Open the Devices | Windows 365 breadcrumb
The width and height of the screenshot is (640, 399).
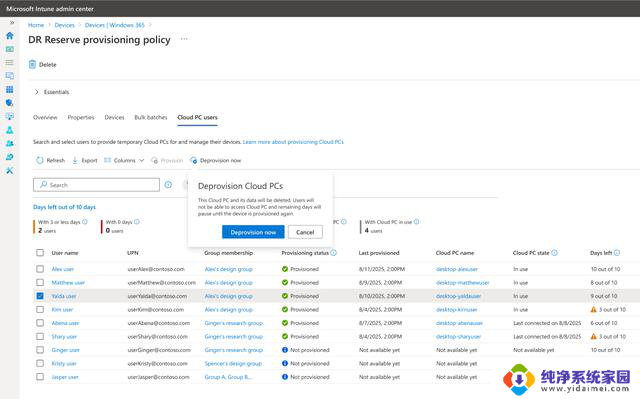[x=115, y=25]
